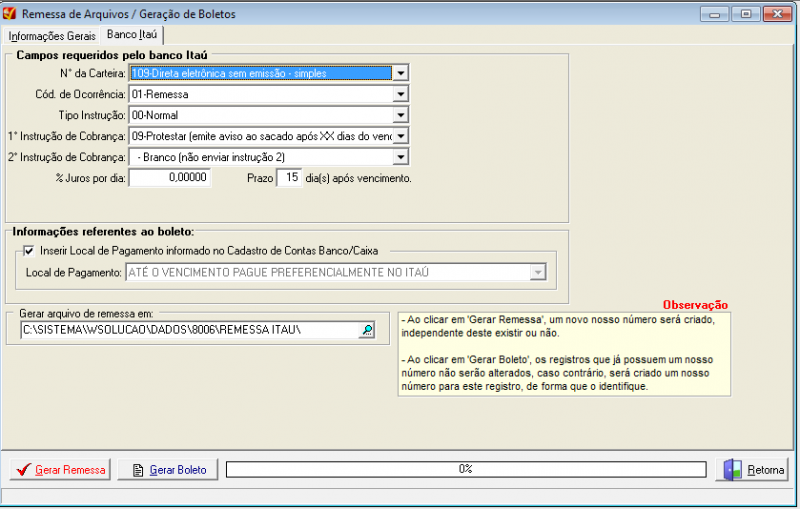Open the Tipo Instrução dropdown arrow
The width and height of the screenshot is (800, 509).
(x=401, y=115)
